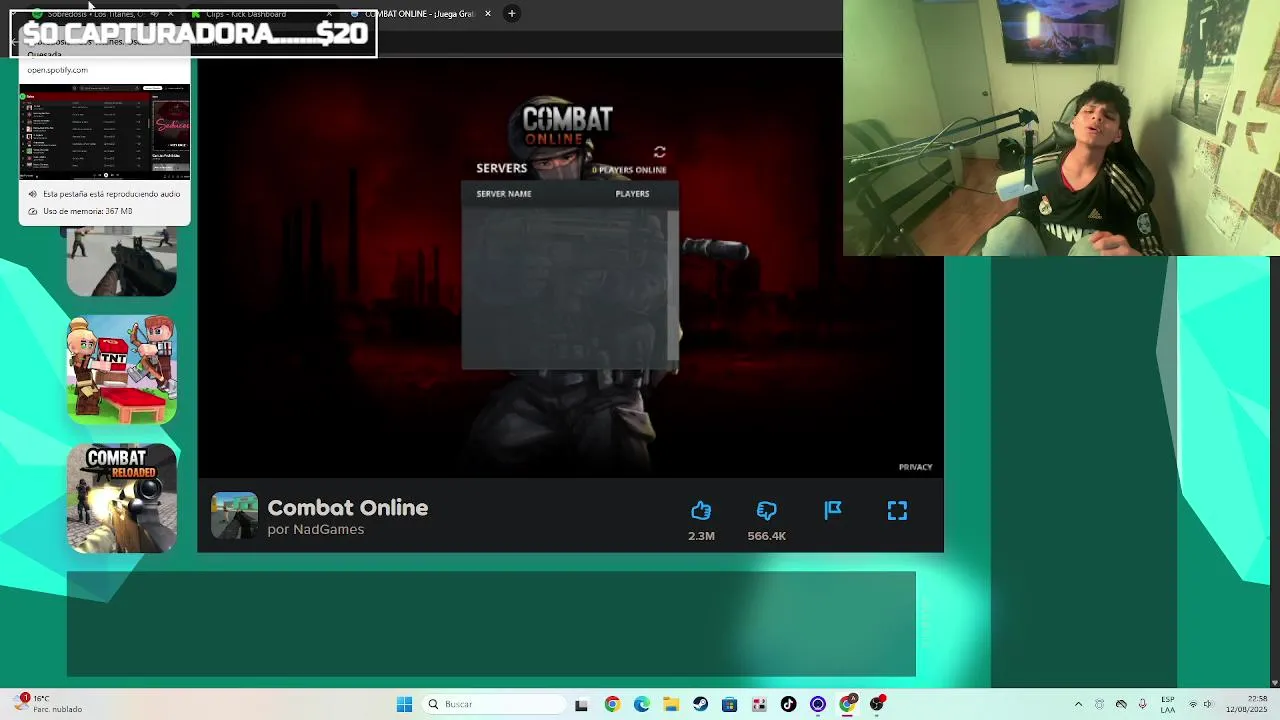Refresh the Combat Online server list
This screenshot has height=720, width=1280.
[659, 152]
